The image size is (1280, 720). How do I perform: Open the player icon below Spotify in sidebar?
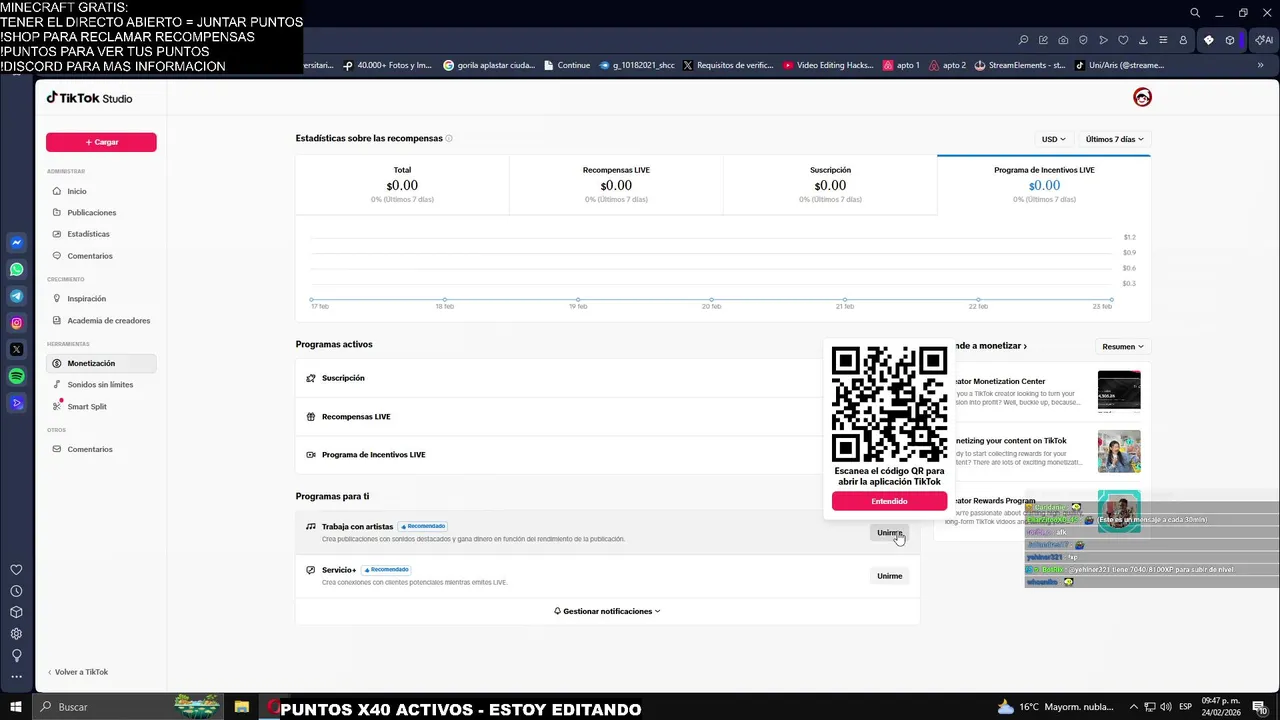16,404
